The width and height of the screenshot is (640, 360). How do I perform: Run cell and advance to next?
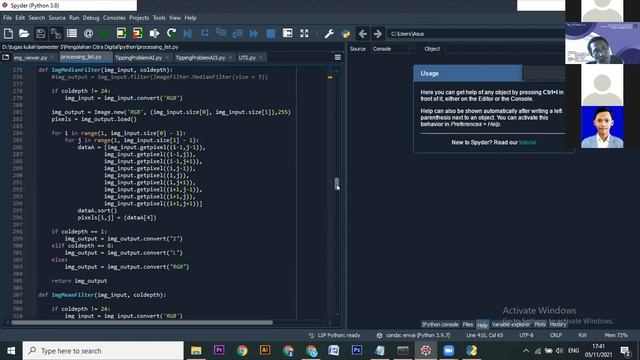click(138, 33)
